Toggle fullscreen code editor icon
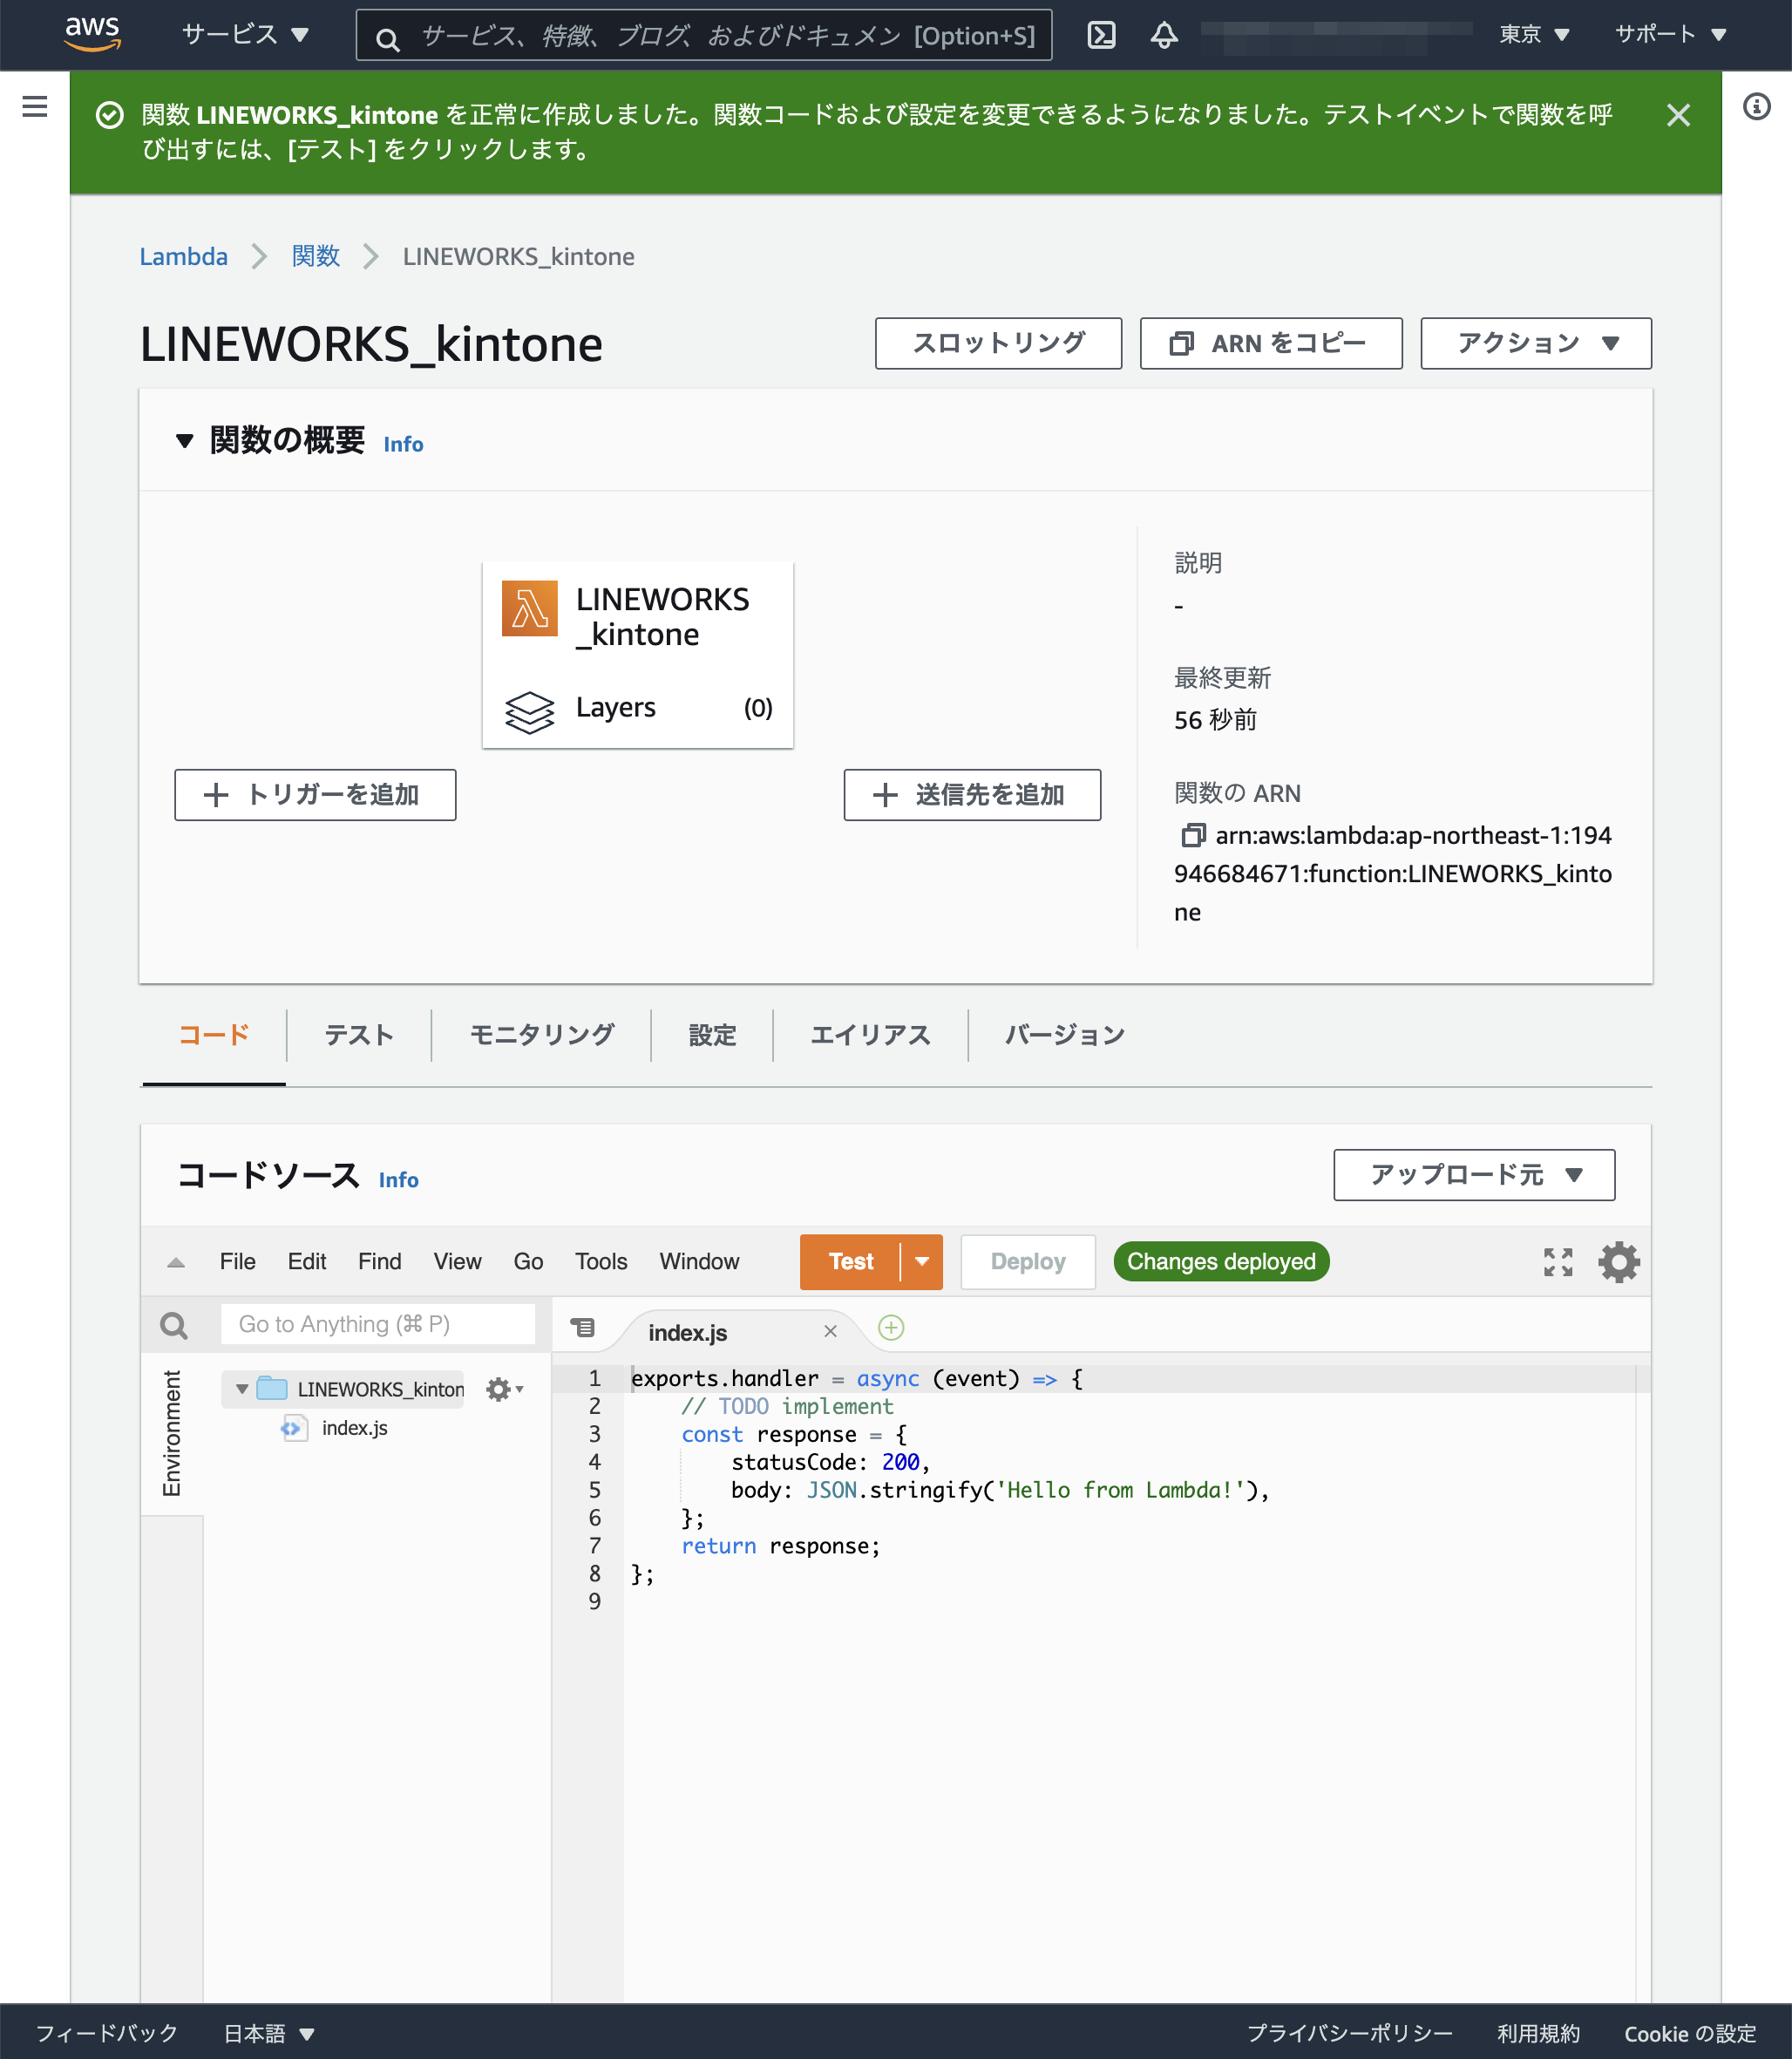This screenshot has width=1792, height=2059. (1558, 1262)
